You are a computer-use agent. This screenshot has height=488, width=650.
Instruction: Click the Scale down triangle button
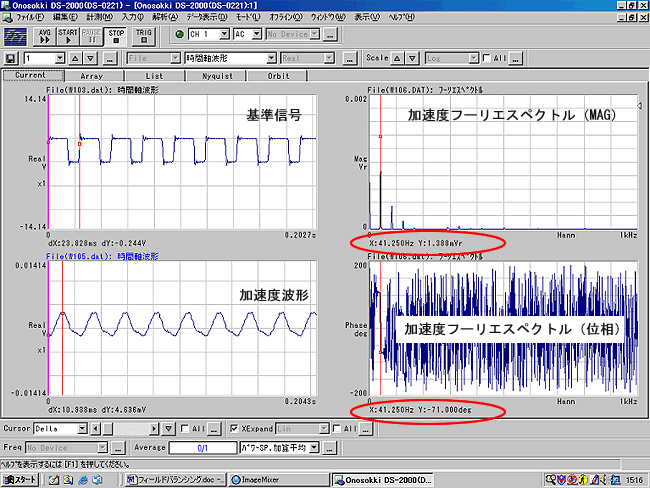click(x=412, y=58)
